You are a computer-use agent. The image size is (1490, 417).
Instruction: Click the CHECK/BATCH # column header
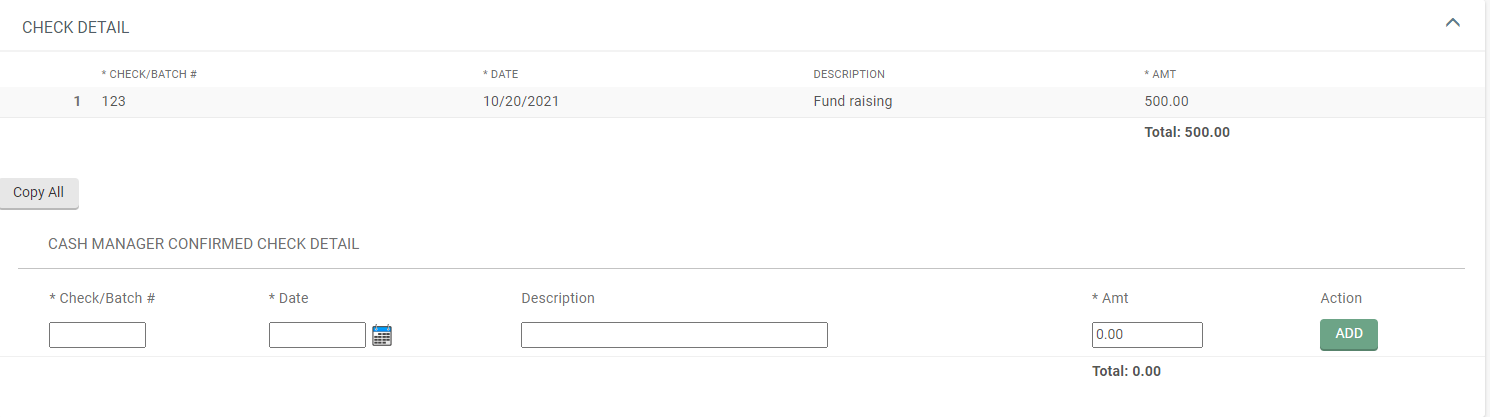tap(149, 74)
